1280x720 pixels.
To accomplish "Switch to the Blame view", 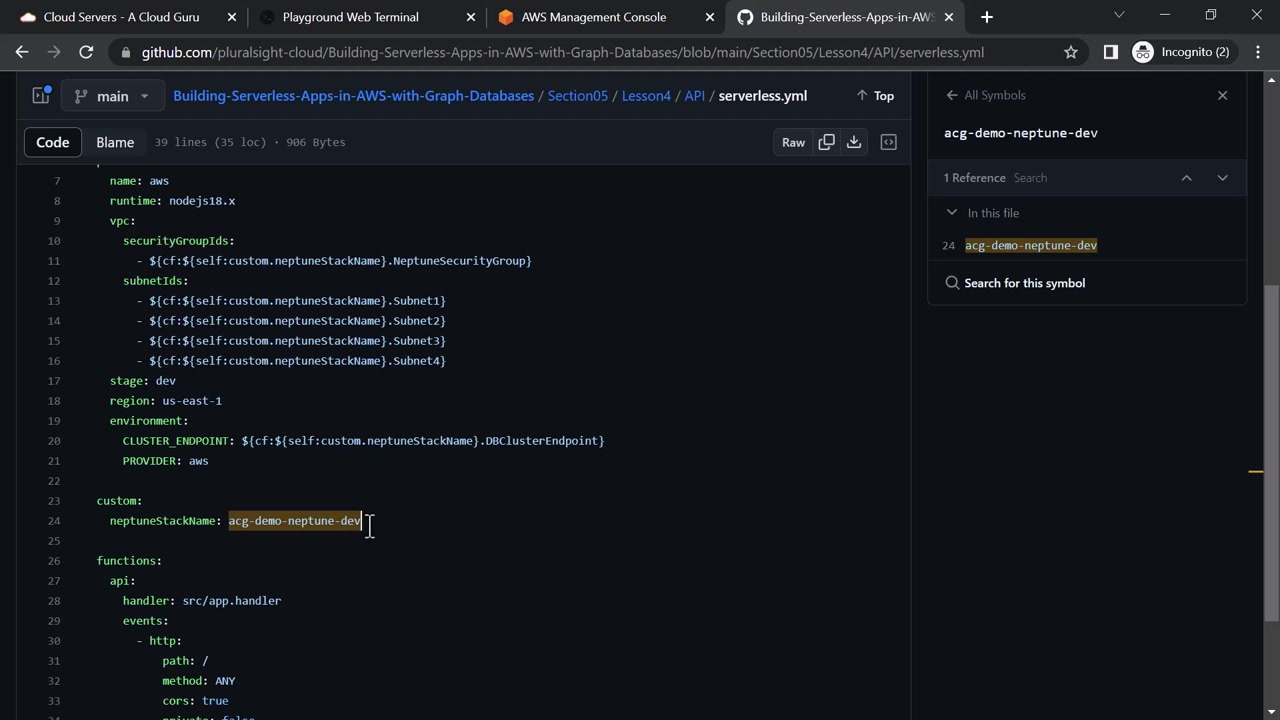I will [x=115, y=142].
